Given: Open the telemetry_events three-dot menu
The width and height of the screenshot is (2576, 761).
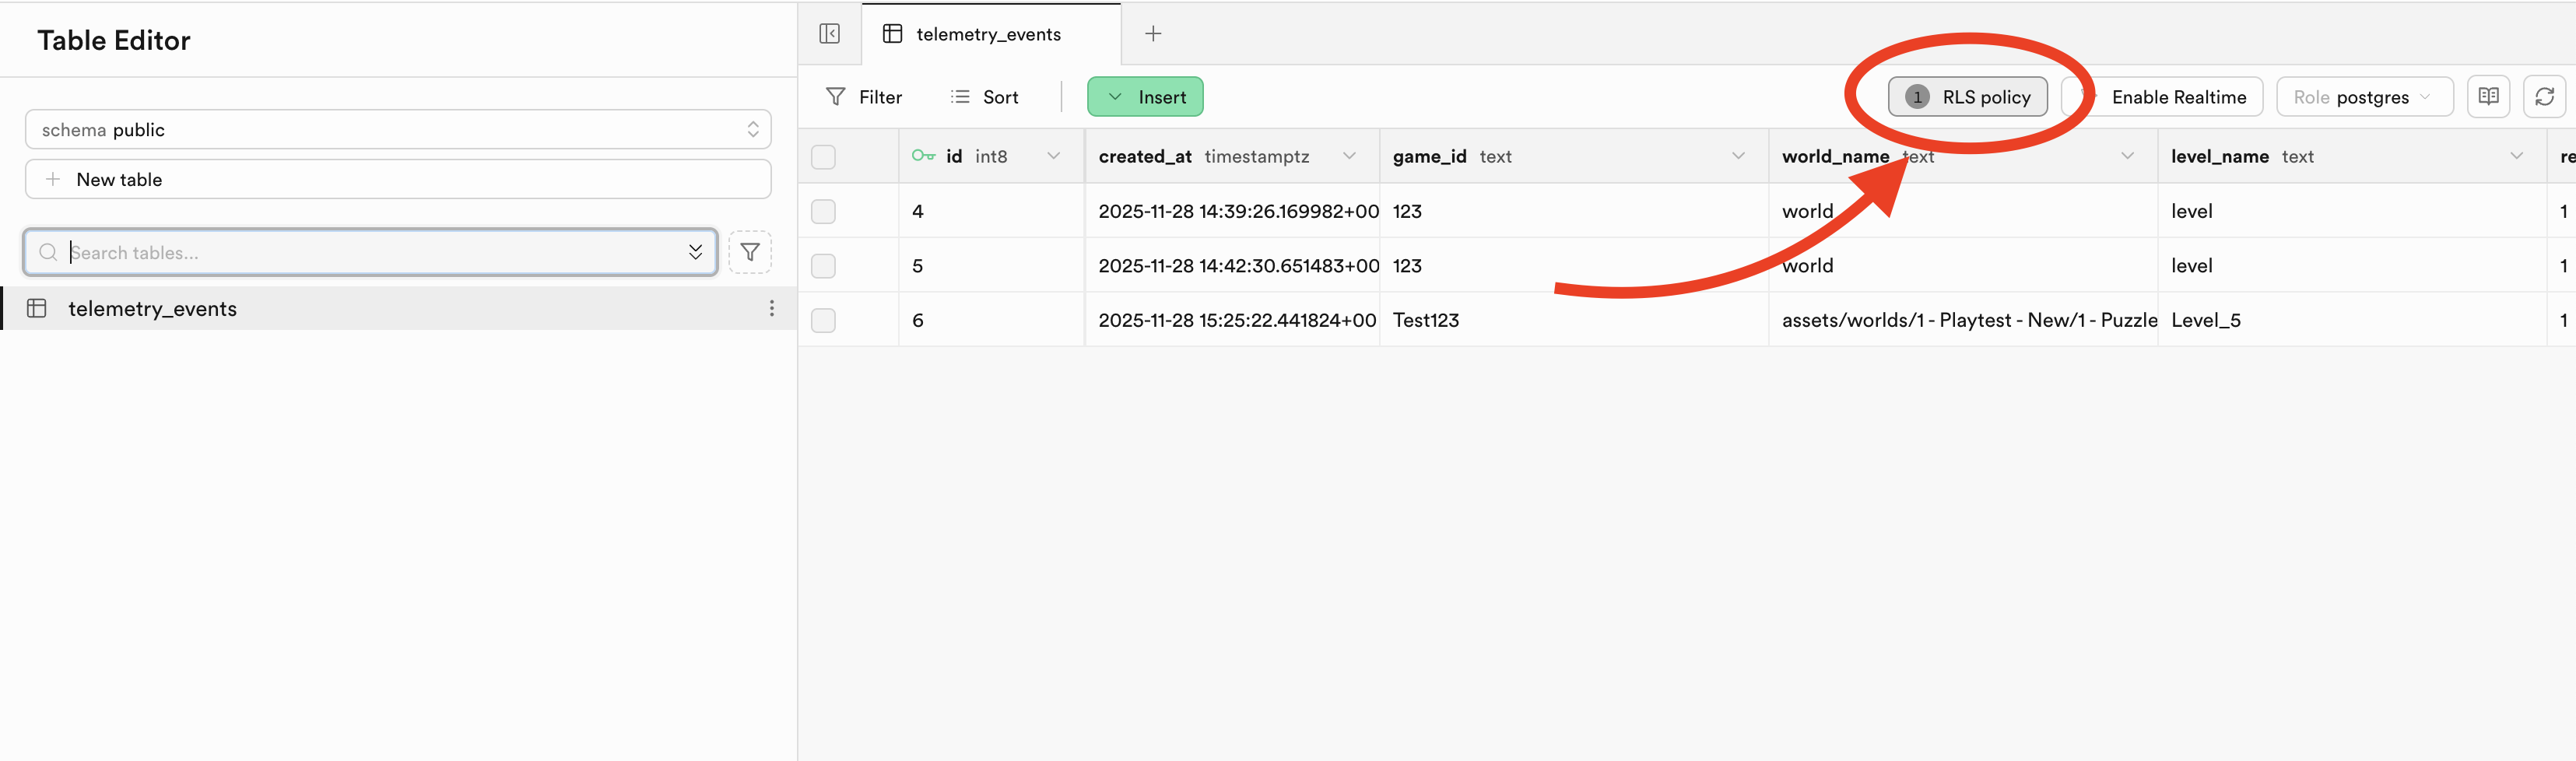Looking at the screenshot, I should 771,308.
